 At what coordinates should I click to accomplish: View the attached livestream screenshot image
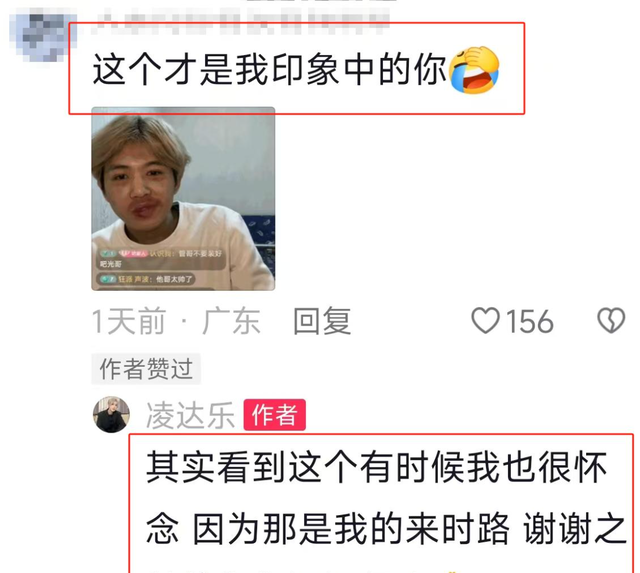(183, 199)
